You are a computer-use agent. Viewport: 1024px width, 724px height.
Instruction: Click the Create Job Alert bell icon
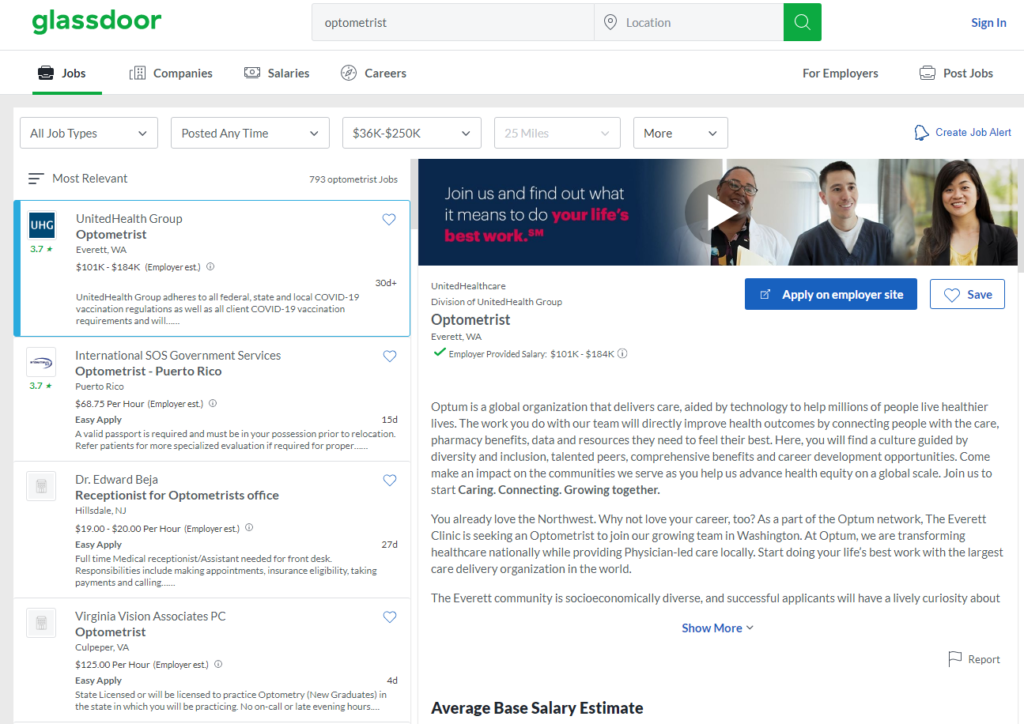921,133
